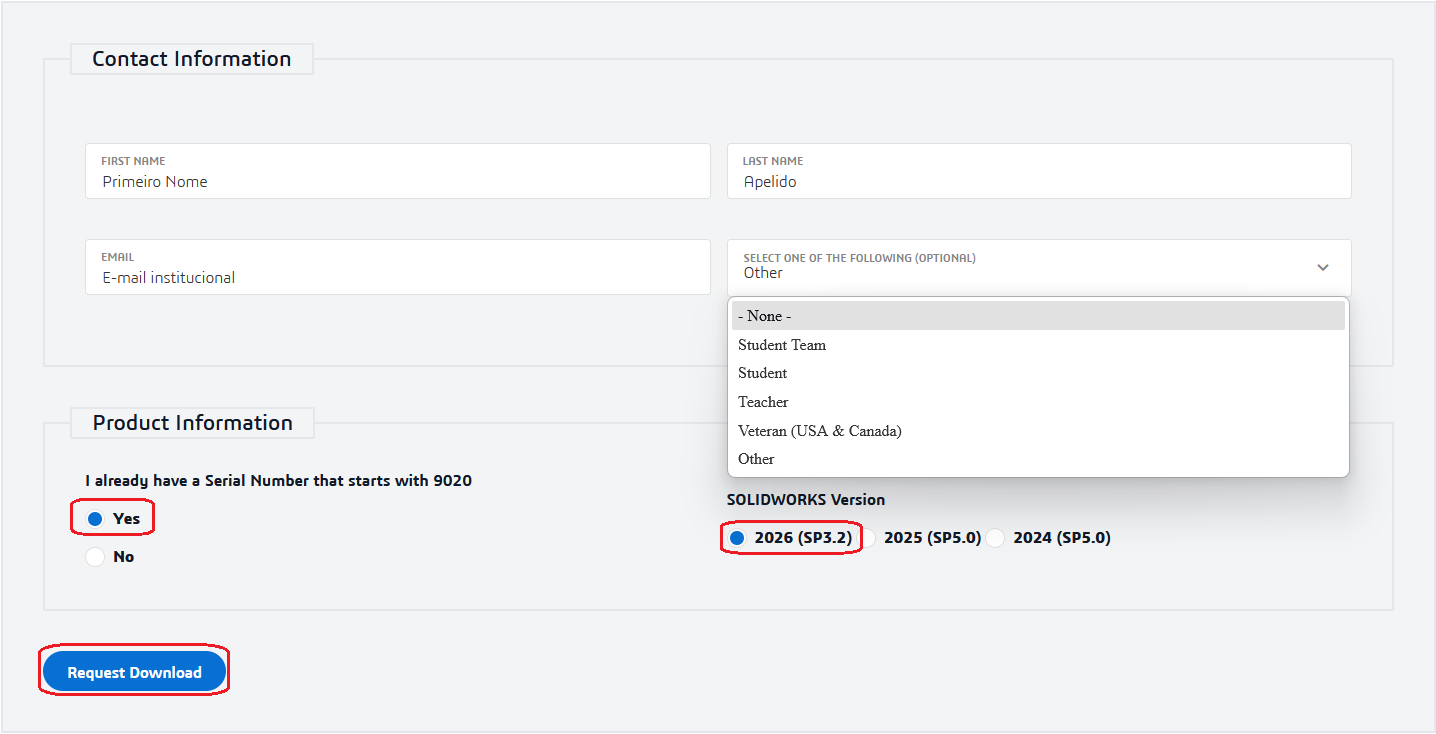The width and height of the screenshot is (1436, 734).
Task: Click the First Name input field
Action: tap(398, 171)
